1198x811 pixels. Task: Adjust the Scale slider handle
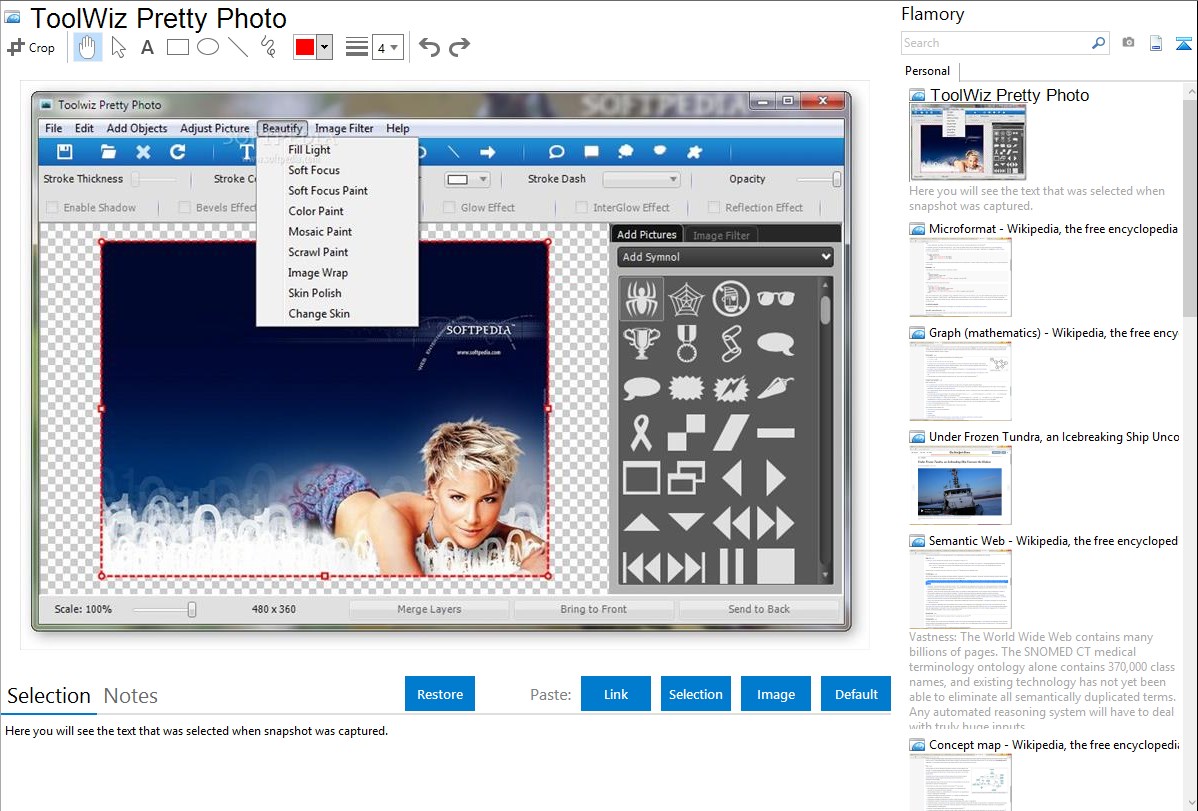tap(192, 609)
